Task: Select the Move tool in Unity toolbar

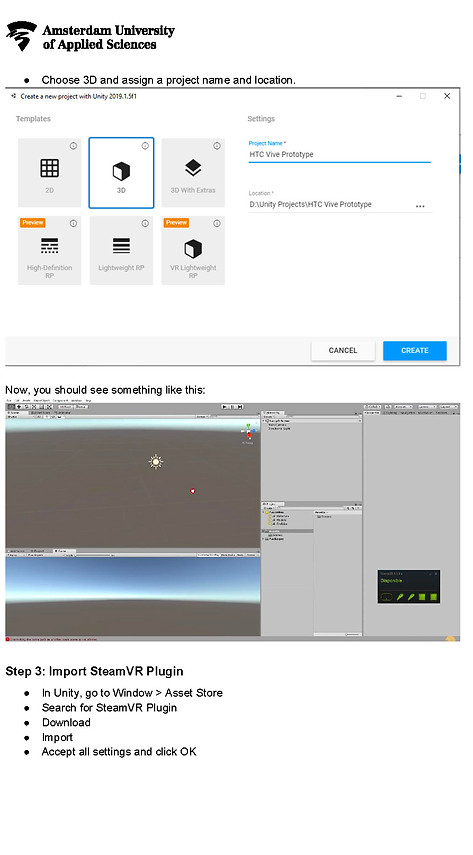Action: [19, 406]
